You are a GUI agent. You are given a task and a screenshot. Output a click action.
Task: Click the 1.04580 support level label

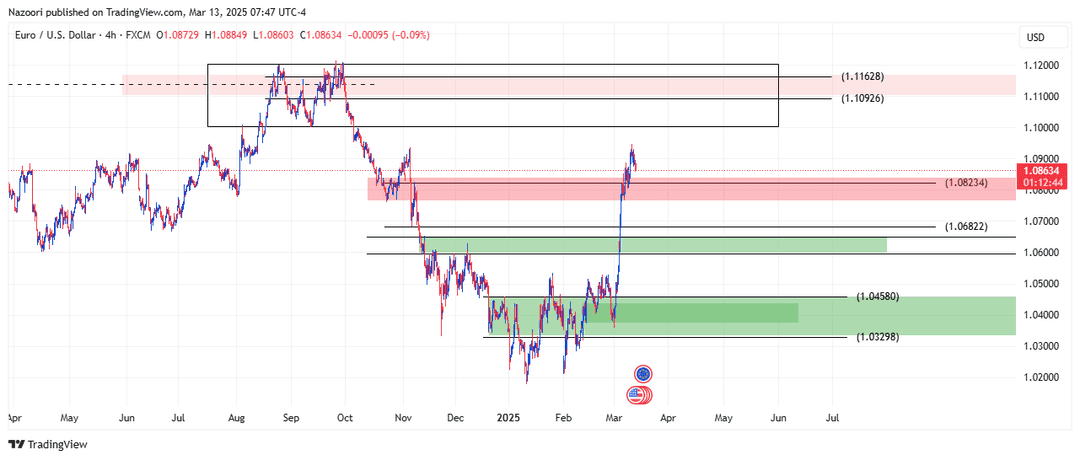click(878, 297)
